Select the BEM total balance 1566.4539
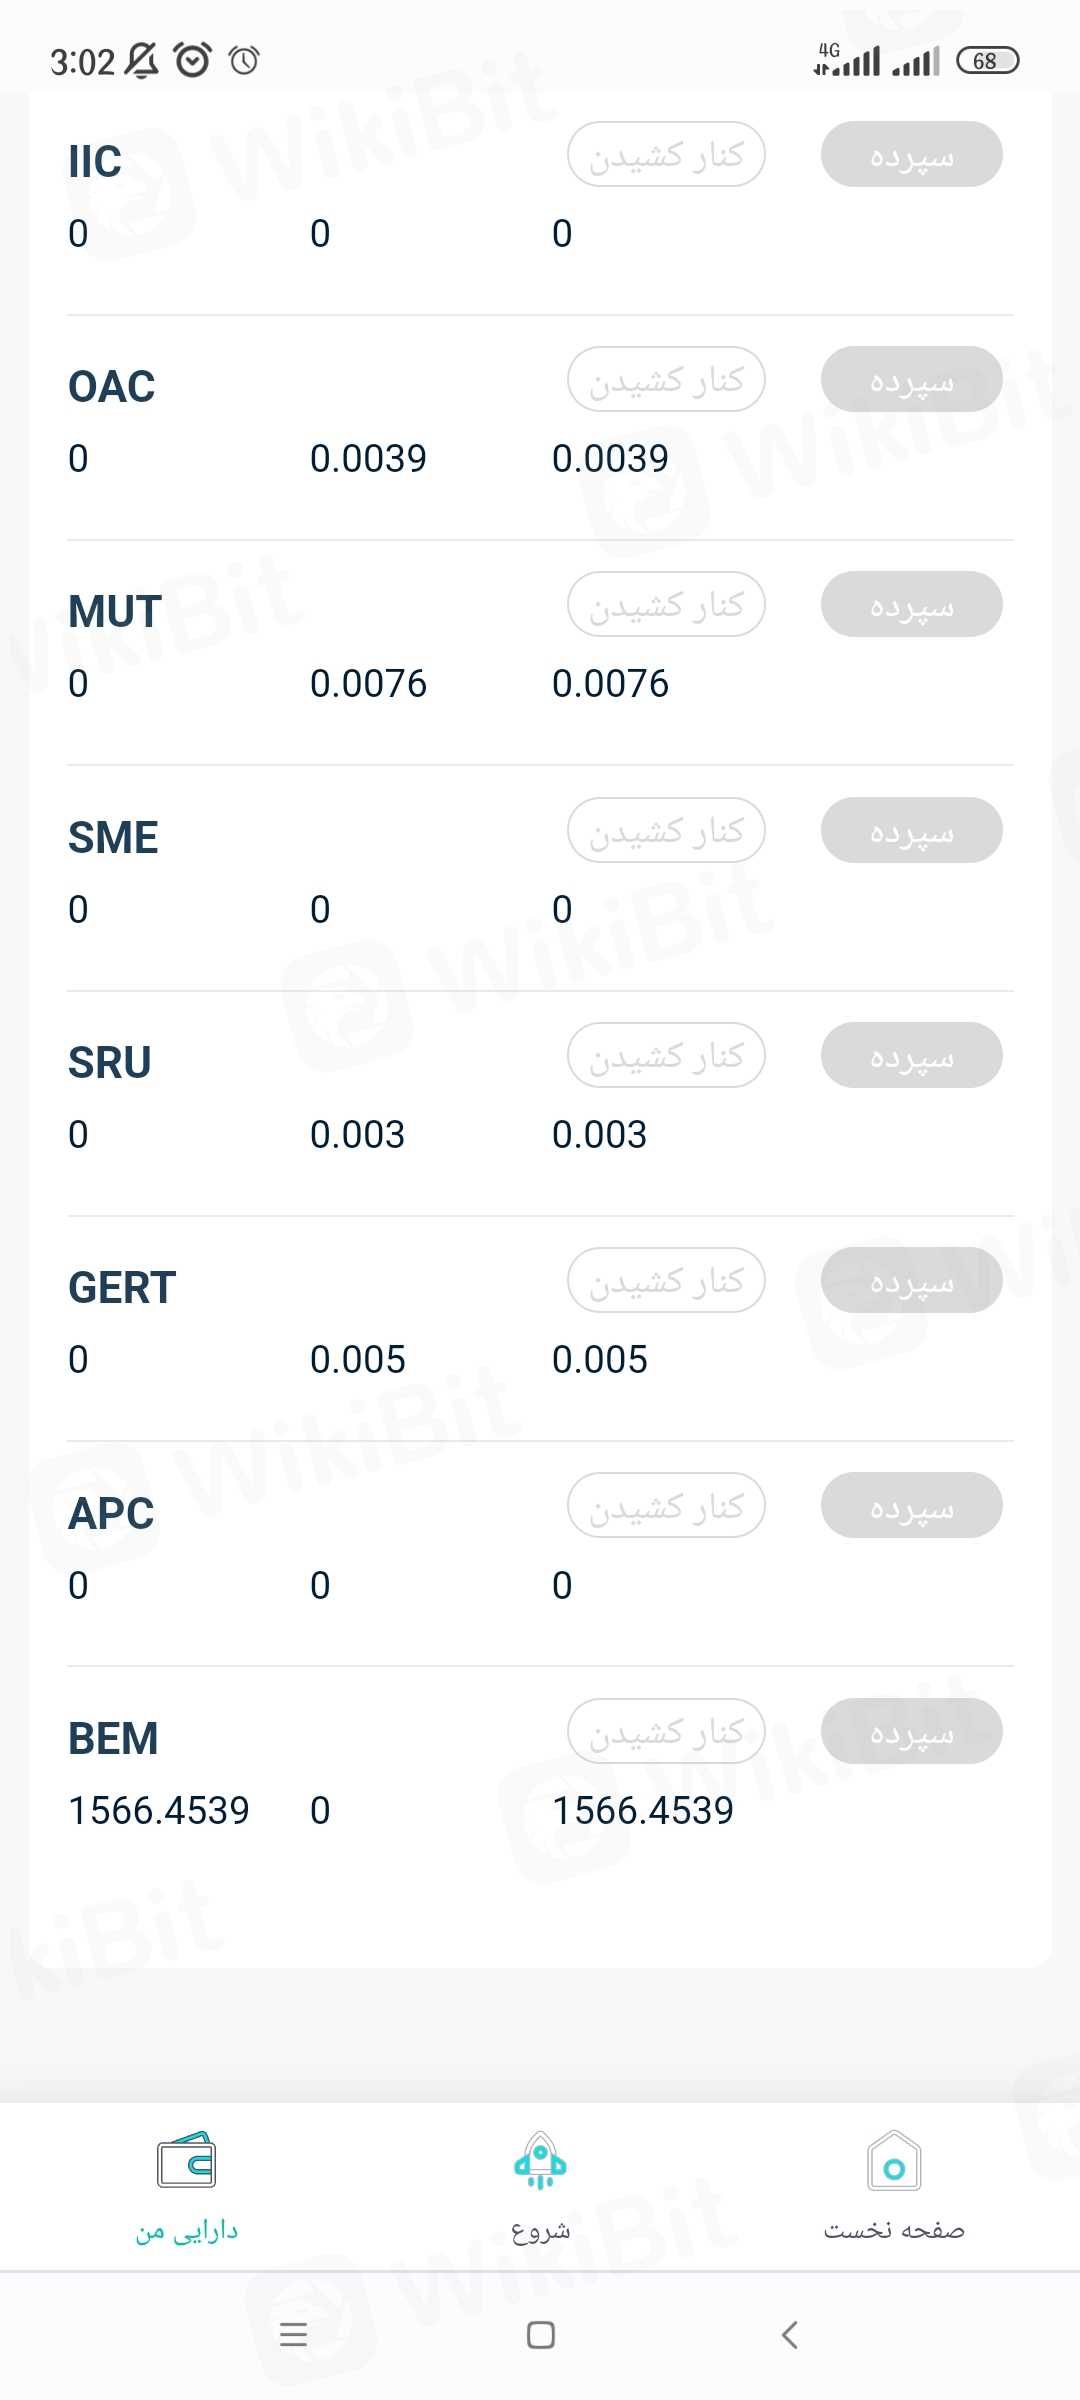 (x=643, y=1811)
